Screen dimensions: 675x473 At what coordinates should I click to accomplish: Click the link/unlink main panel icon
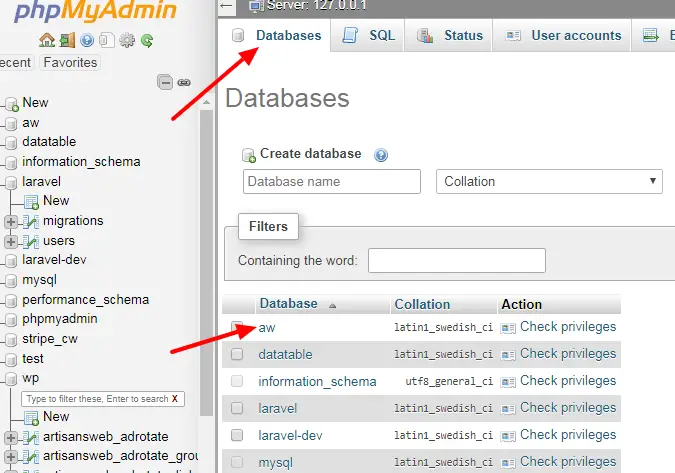point(183,82)
